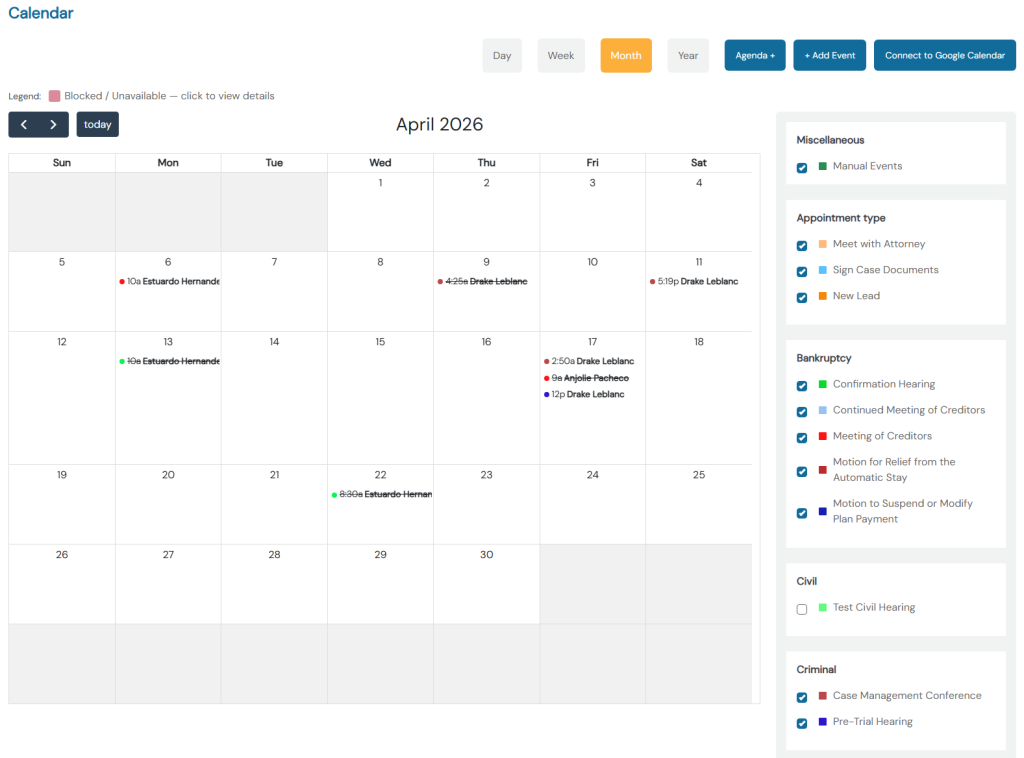Enable Test Civil Hearing checkbox
The image size is (1024, 758).
coord(802,609)
